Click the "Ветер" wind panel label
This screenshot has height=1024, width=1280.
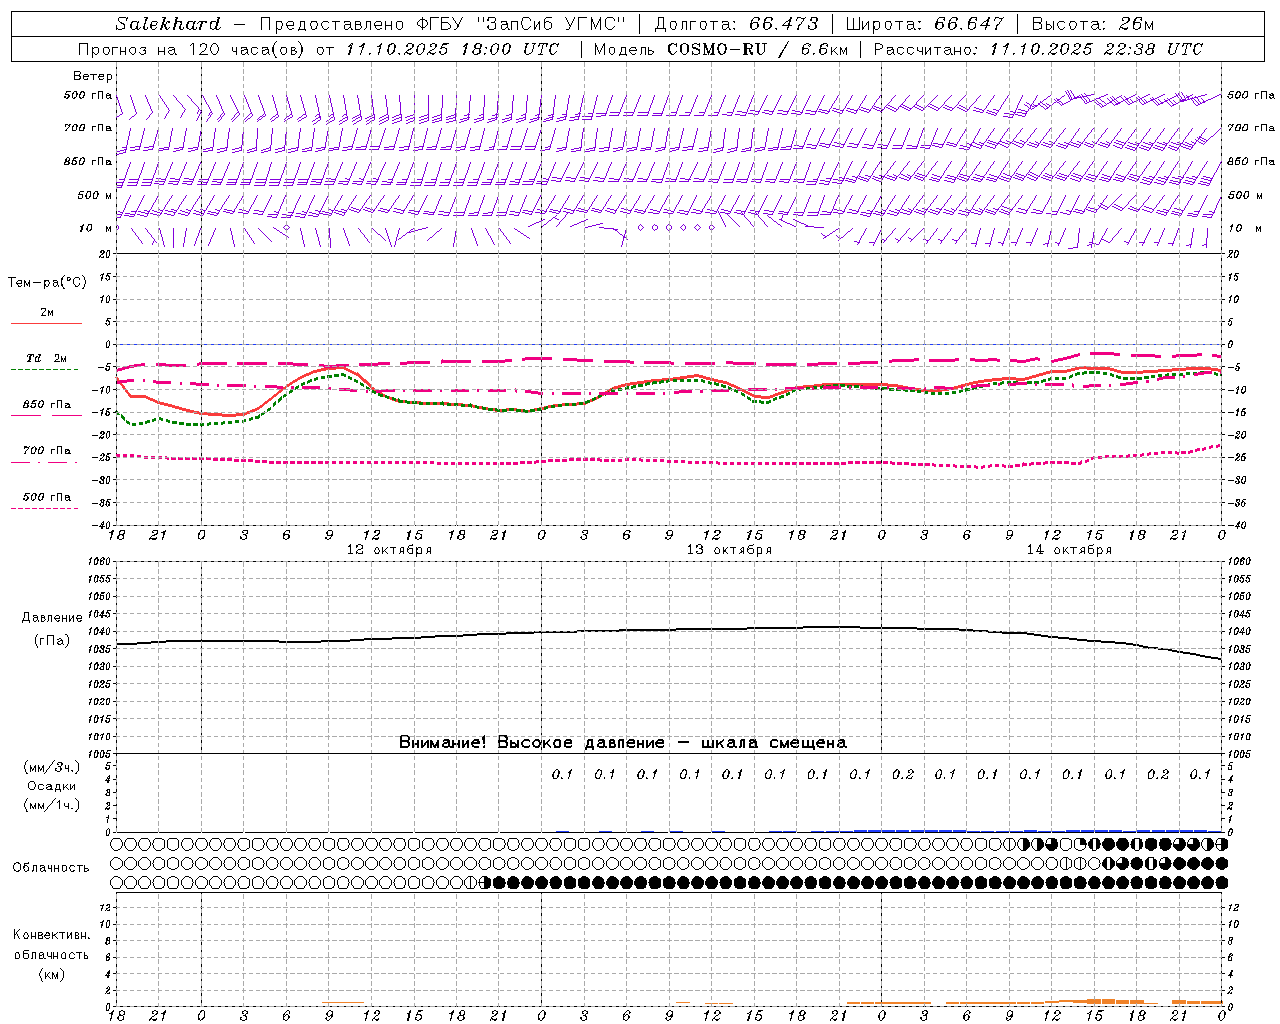[93, 76]
